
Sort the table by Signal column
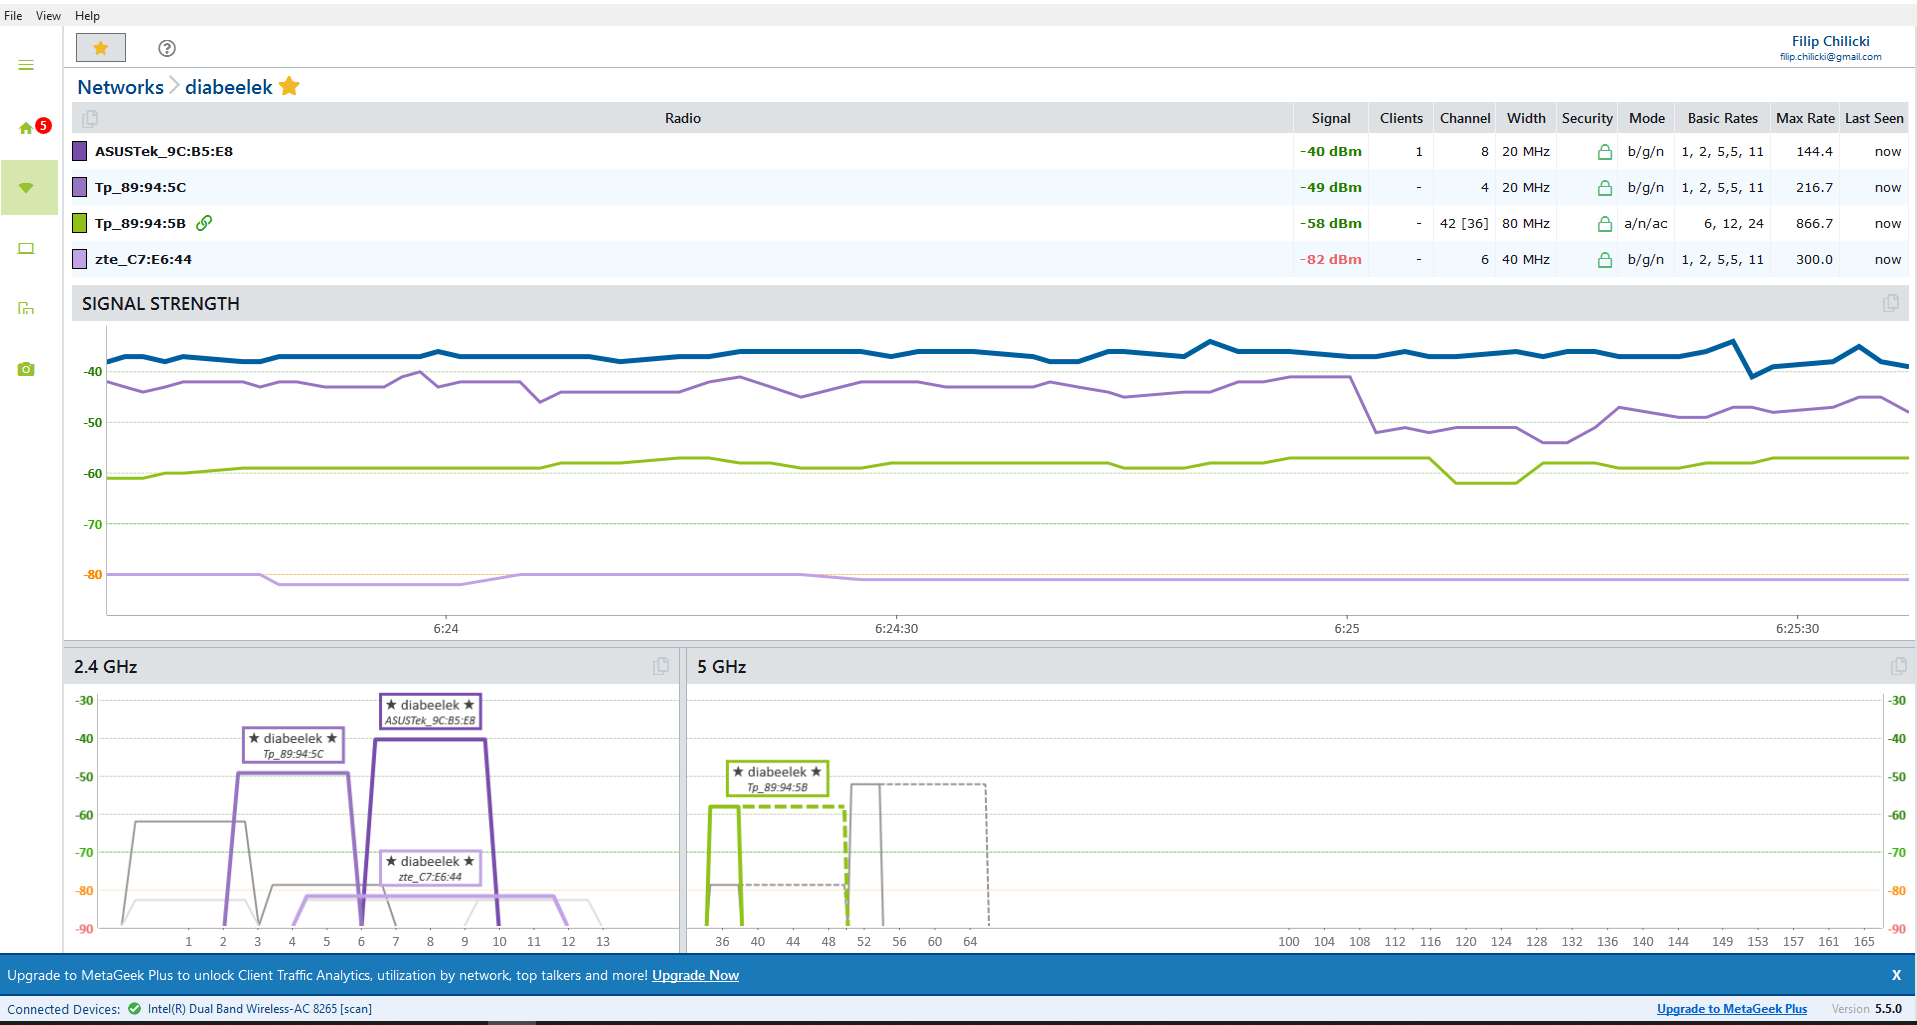[1331, 118]
